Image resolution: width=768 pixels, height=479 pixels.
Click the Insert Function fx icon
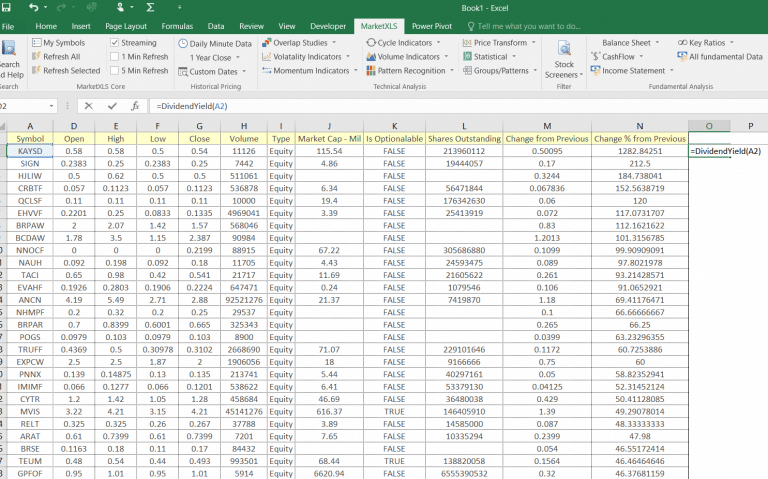click(135, 106)
